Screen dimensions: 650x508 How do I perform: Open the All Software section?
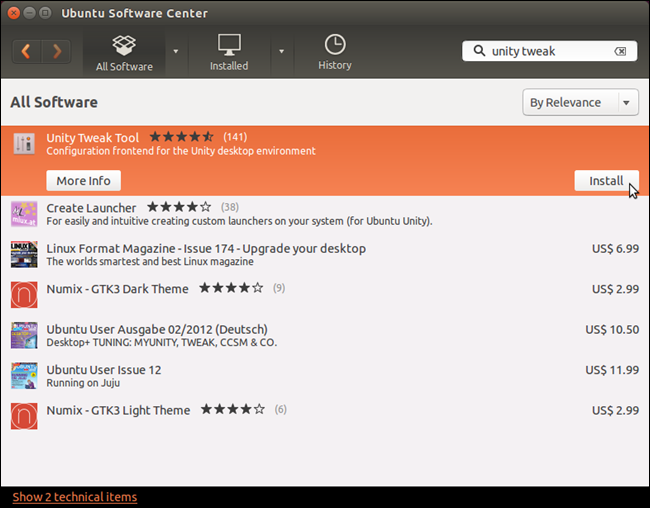(124, 53)
